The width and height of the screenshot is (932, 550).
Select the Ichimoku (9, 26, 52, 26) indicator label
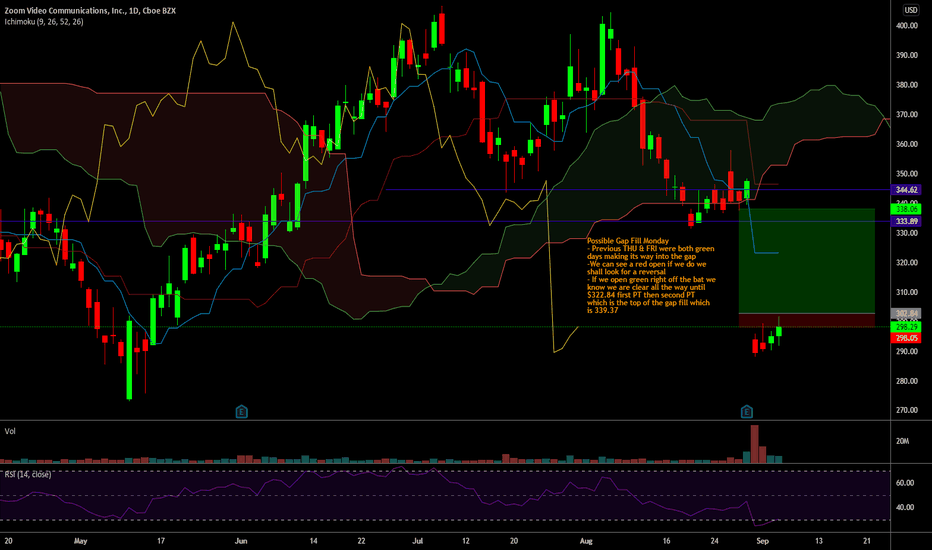coord(44,22)
